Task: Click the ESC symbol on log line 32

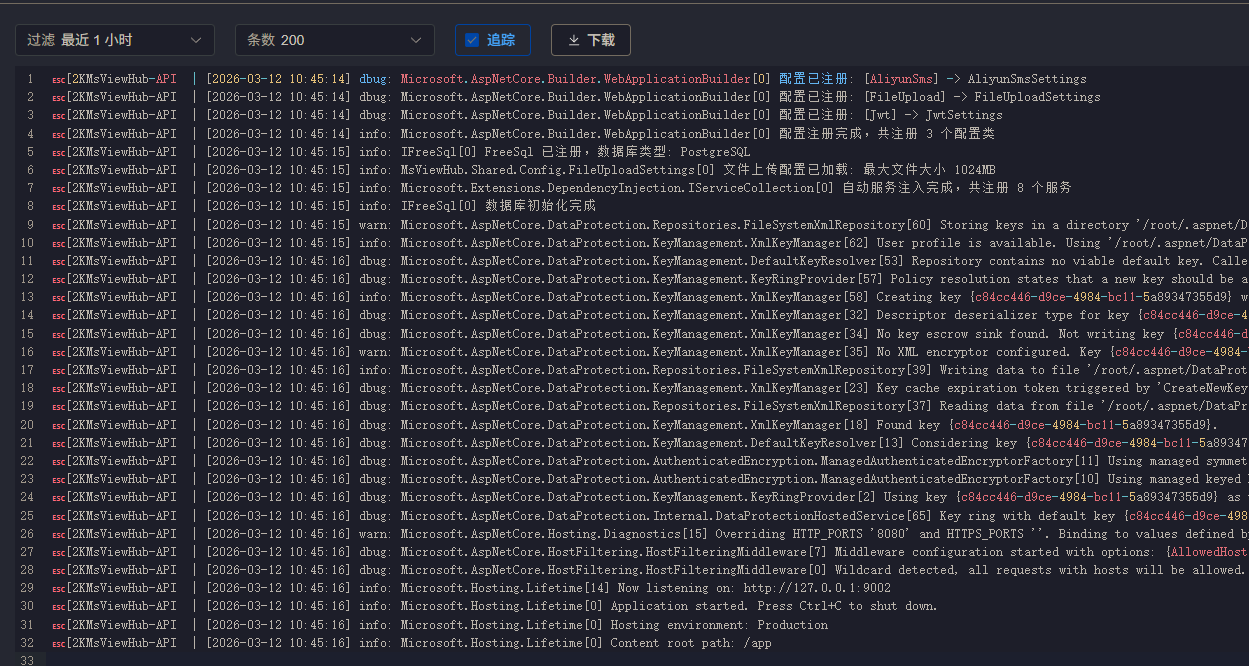Action: pyautogui.click(x=59, y=644)
